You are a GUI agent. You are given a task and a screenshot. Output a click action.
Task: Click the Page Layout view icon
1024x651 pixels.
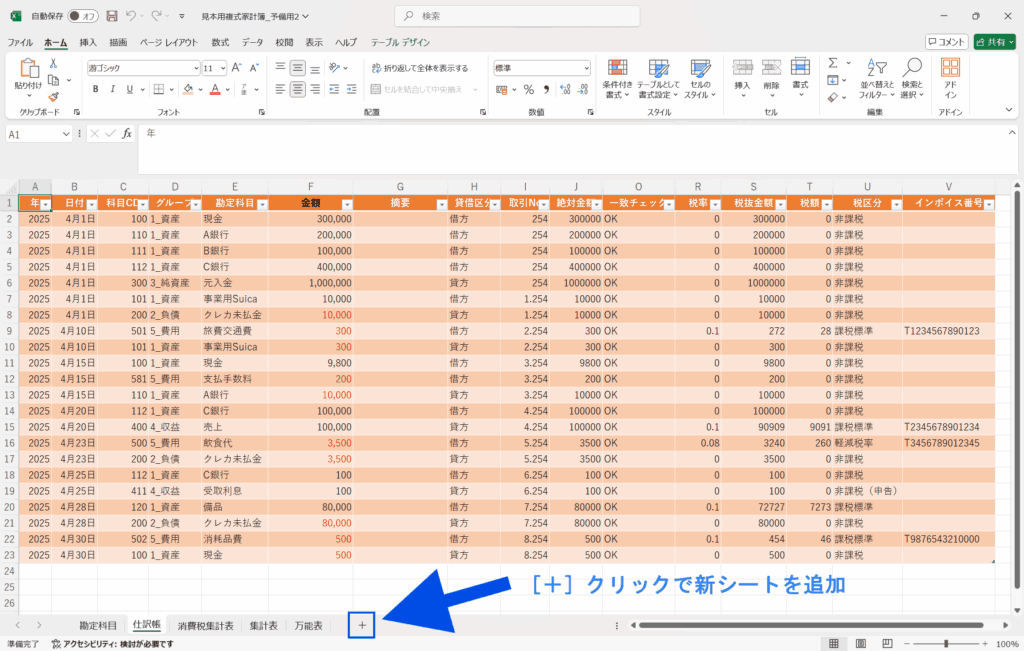click(x=861, y=644)
